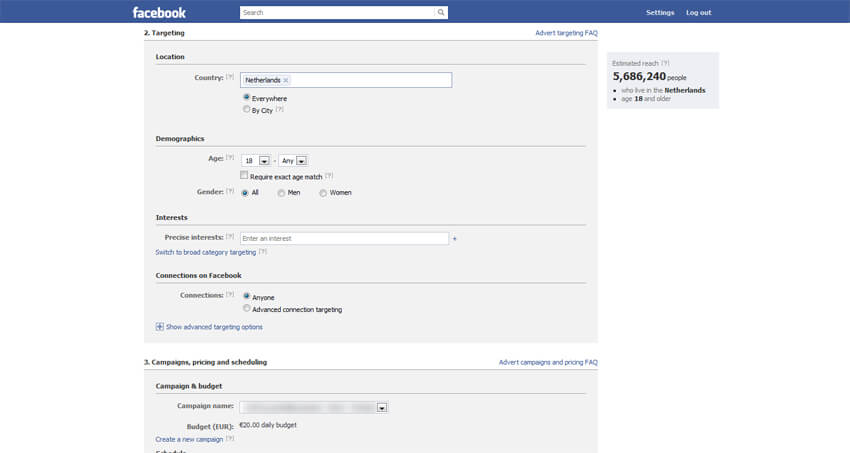Image resolution: width=850 pixels, height=453 pixels.
Task: Click the search magnifier button
Action: click(x=441, y=12)
